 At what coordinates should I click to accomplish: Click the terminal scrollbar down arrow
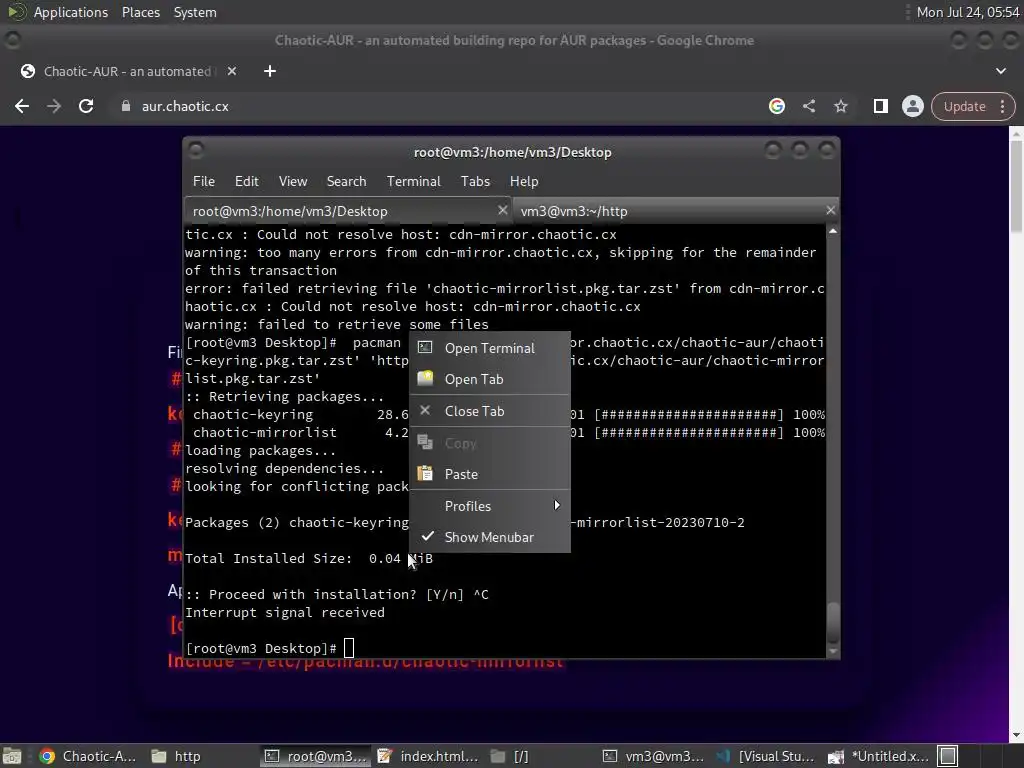click(833, 651)
